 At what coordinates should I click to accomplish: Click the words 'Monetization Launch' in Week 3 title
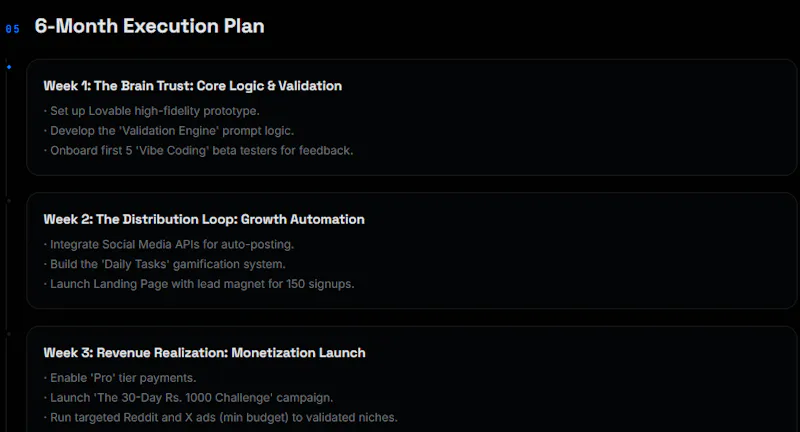[x=298, y=353]
